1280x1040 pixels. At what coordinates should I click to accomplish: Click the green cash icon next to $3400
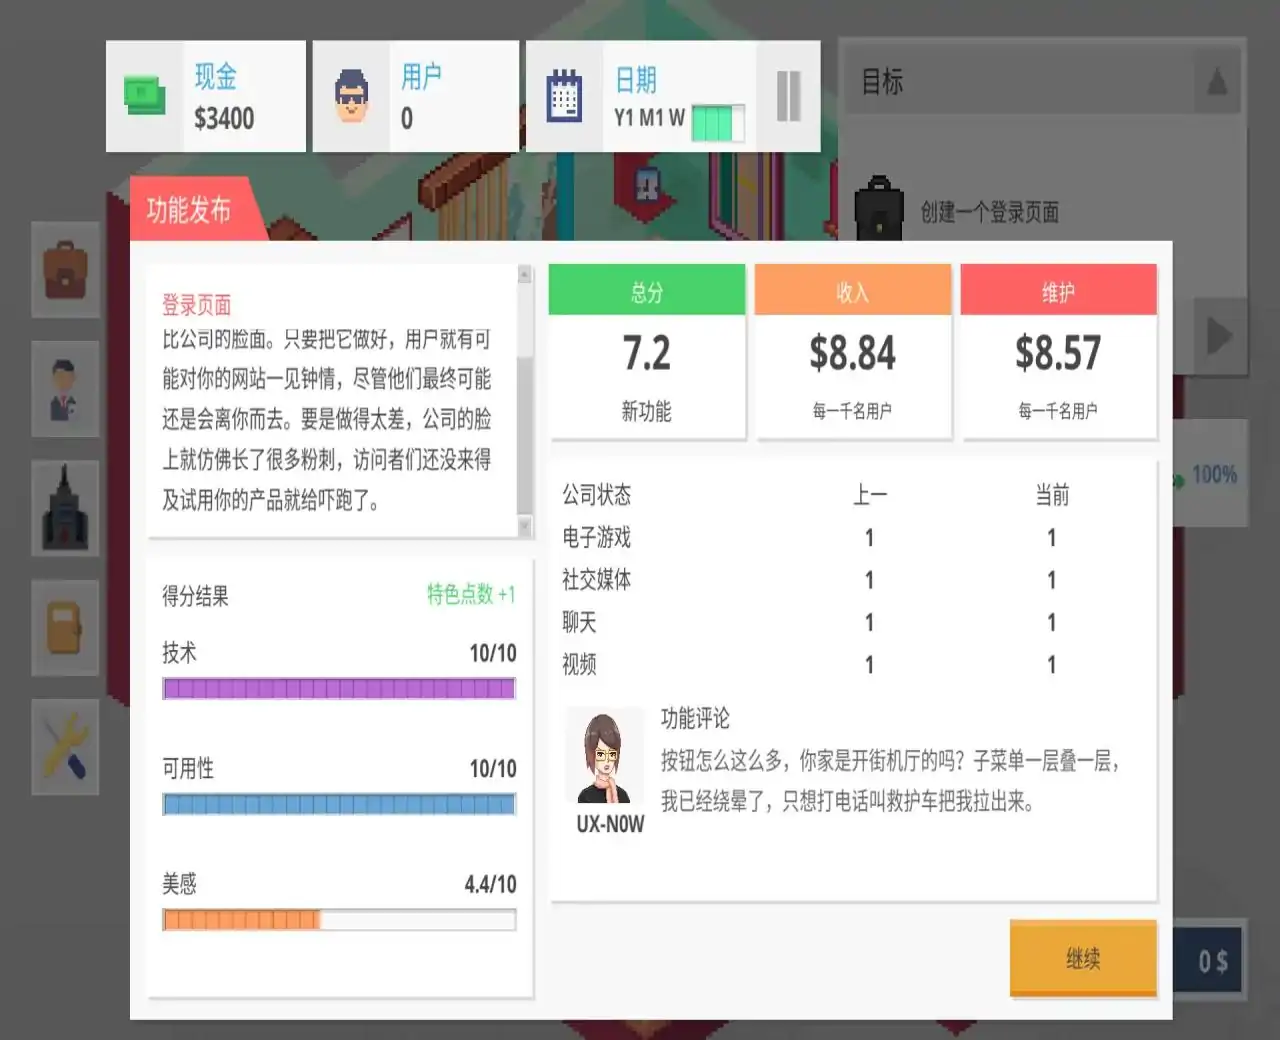[x=144, y=95]
